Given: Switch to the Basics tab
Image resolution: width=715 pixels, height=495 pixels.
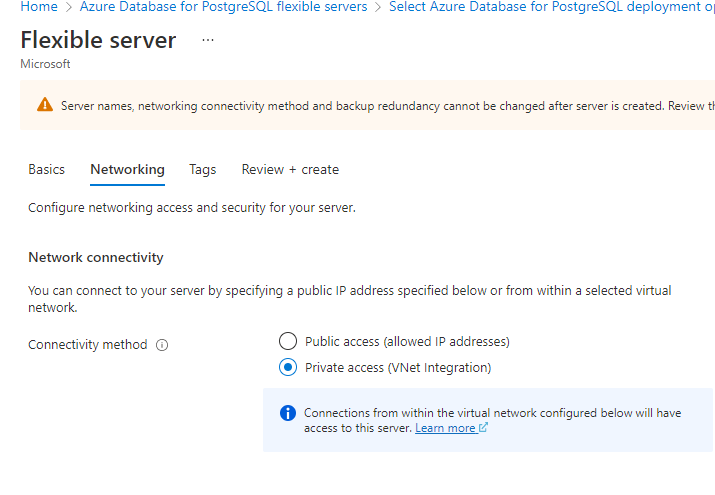Looking at the screenshot, I should [47, 170].
